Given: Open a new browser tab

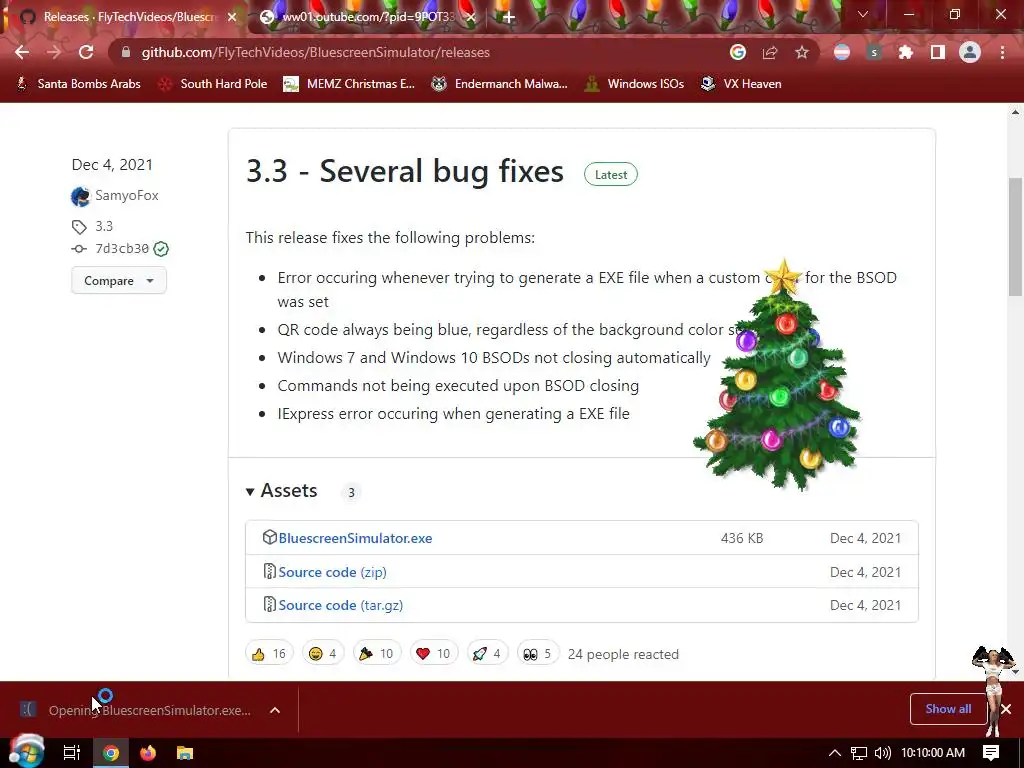Looking at the screenshot, I should (509, 17).
